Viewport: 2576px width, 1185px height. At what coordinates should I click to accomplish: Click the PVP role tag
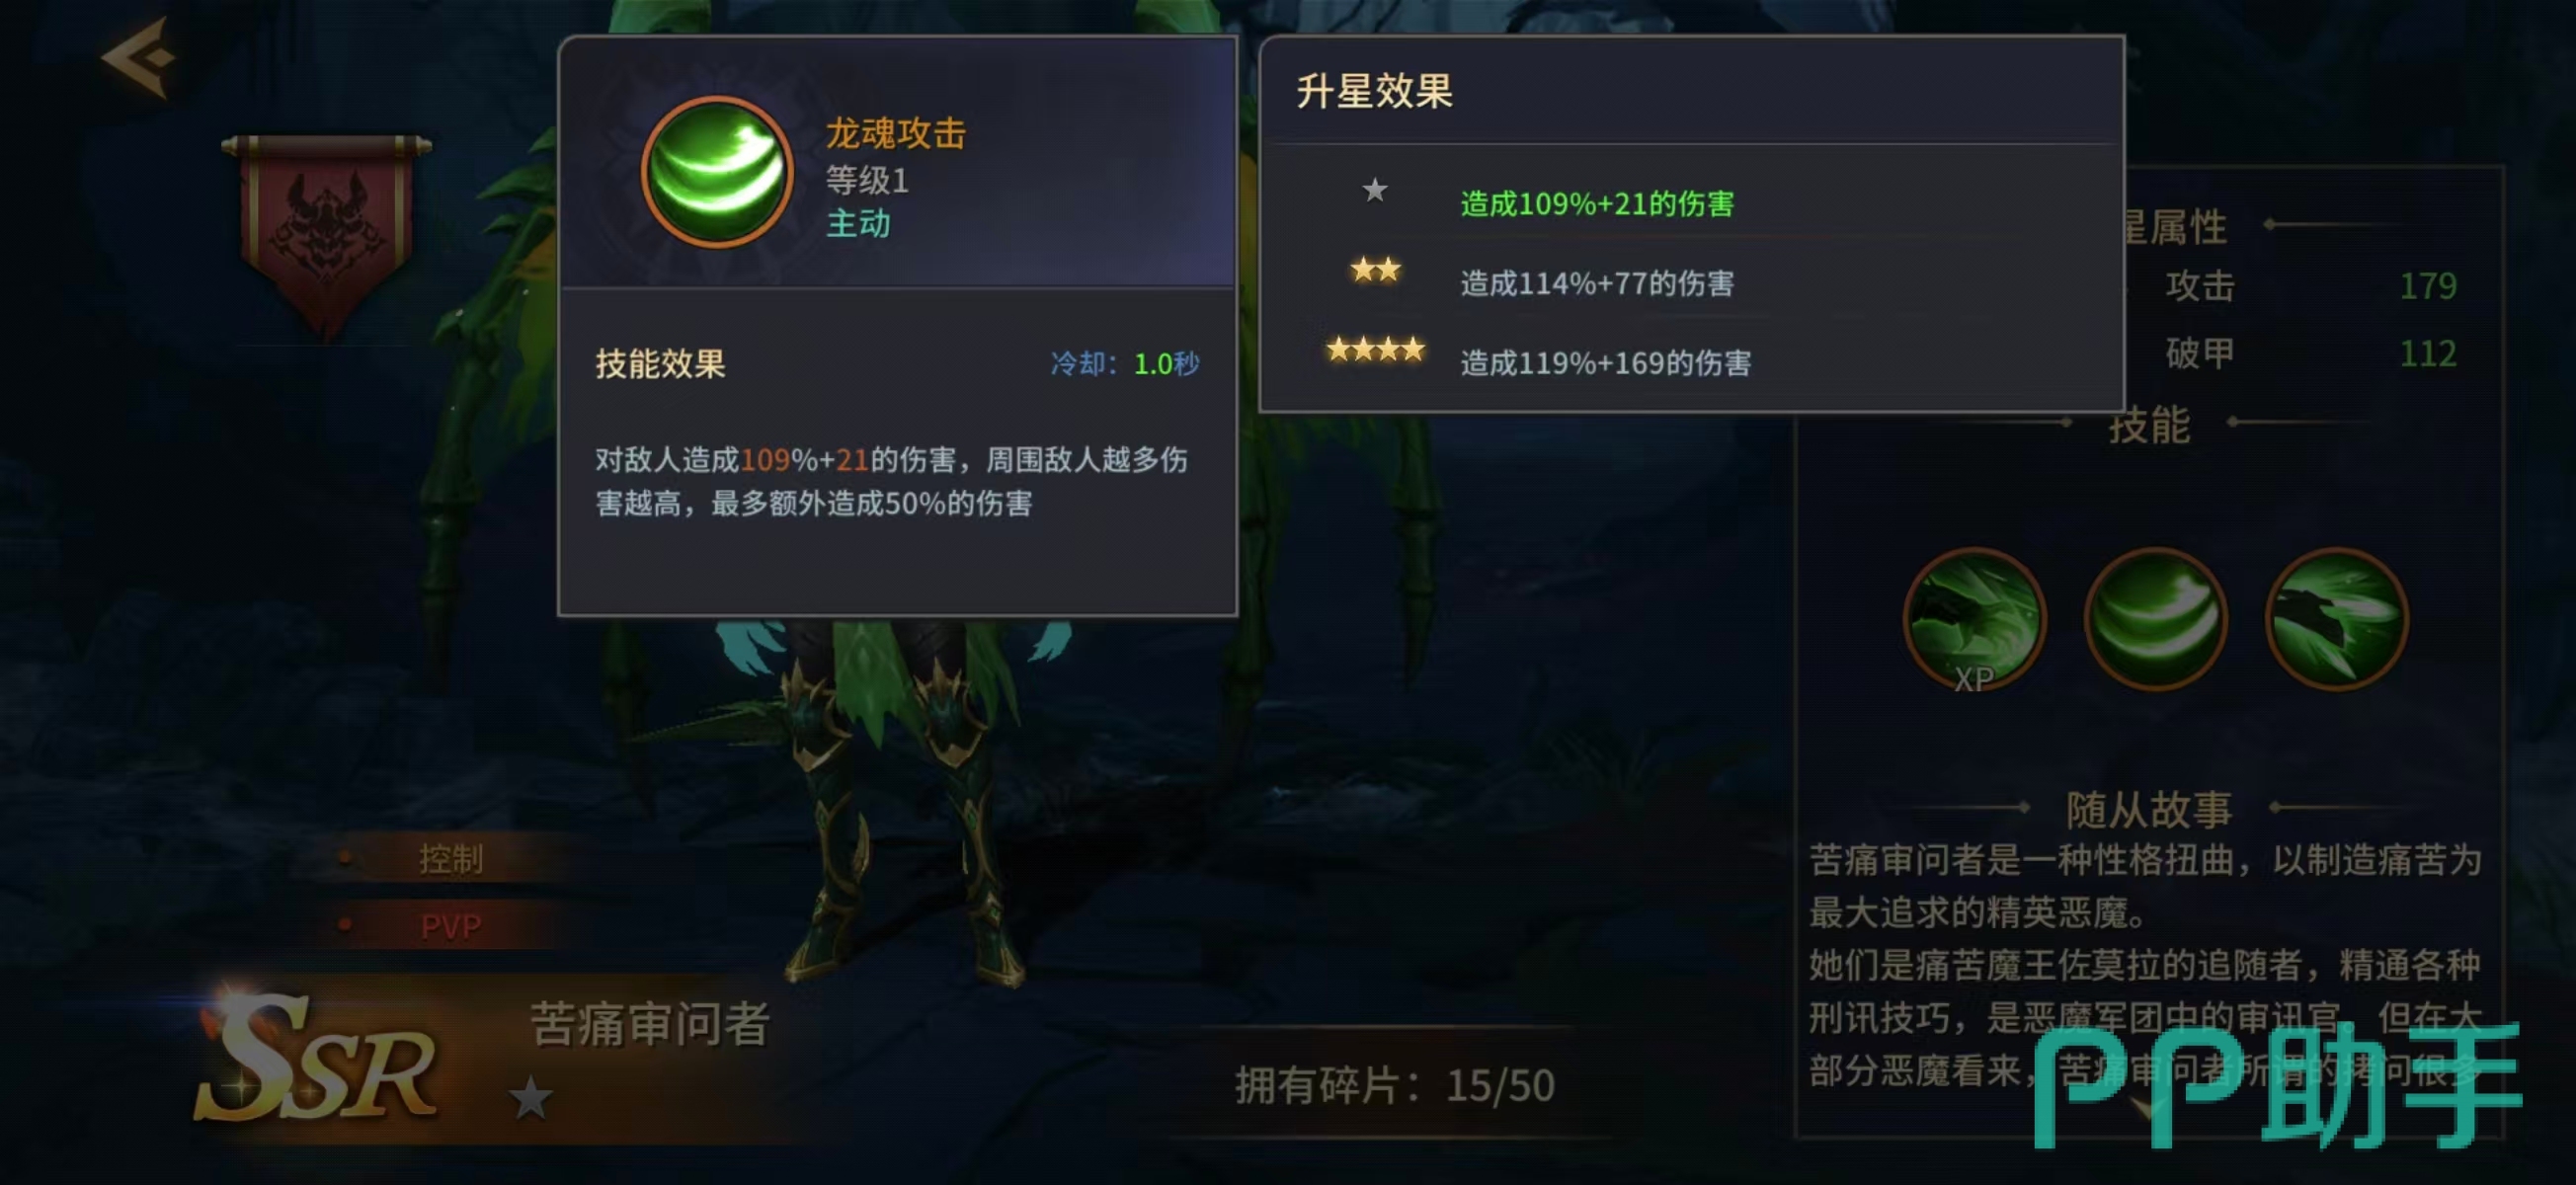[x=450, y=926]
